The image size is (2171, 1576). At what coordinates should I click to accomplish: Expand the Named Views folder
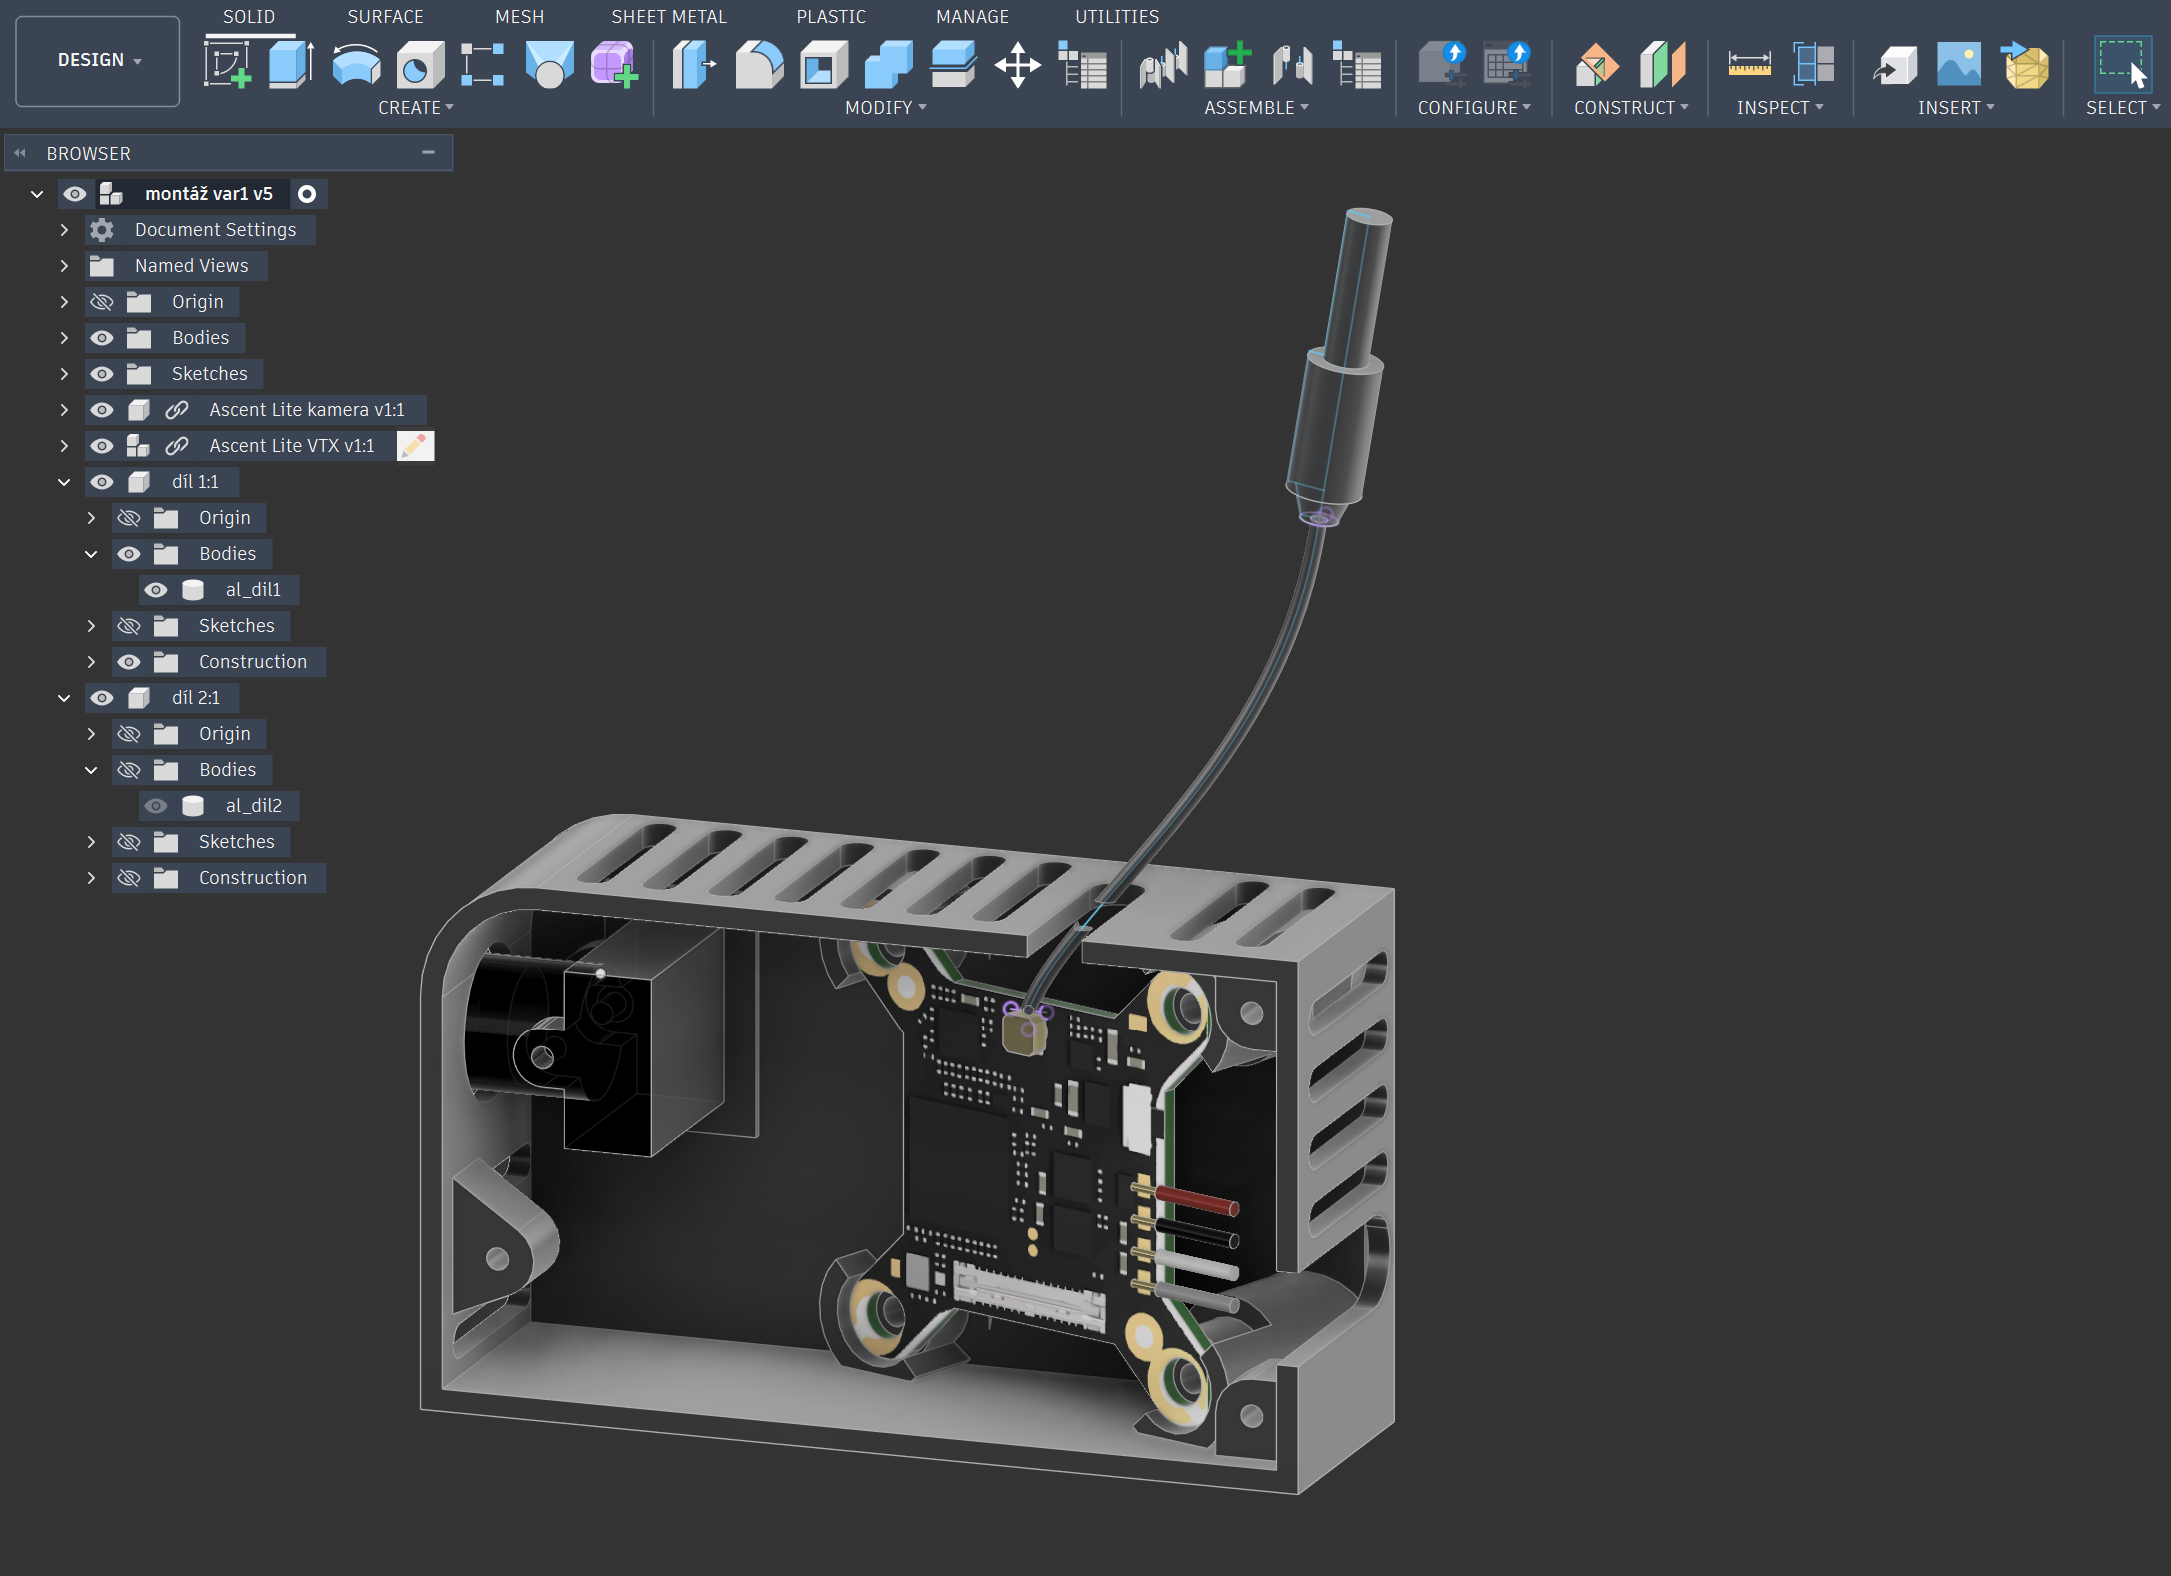(64, 266)
